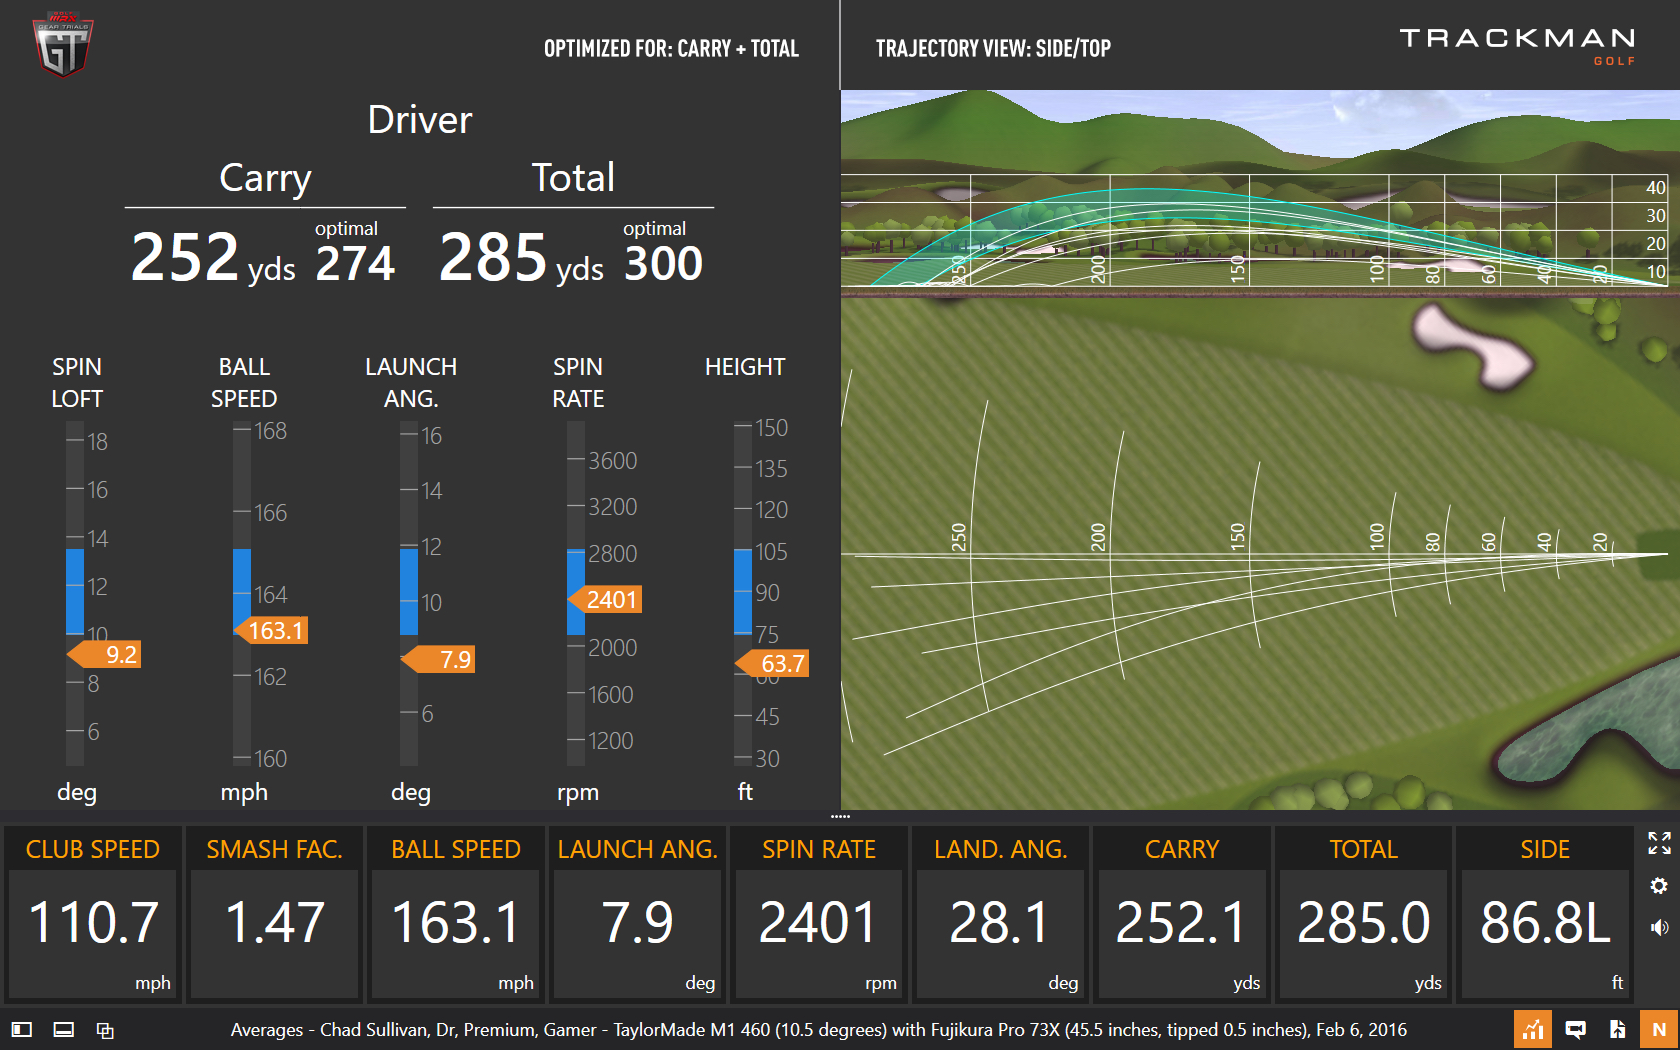Click the top-view 150 yard marker
This screenshot has height=1050, width=1680.
1237,537
